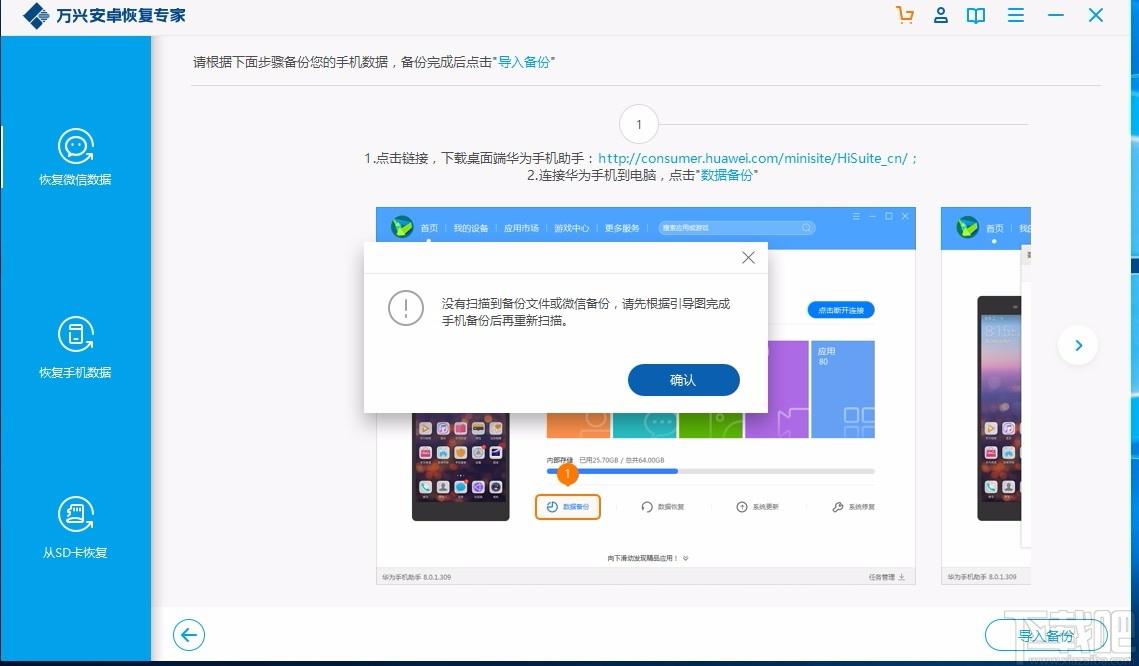Click the 确认 button in the dialog
This screenshot has height=666, width=1139.
pyautogui.click(x=684, y=380)
